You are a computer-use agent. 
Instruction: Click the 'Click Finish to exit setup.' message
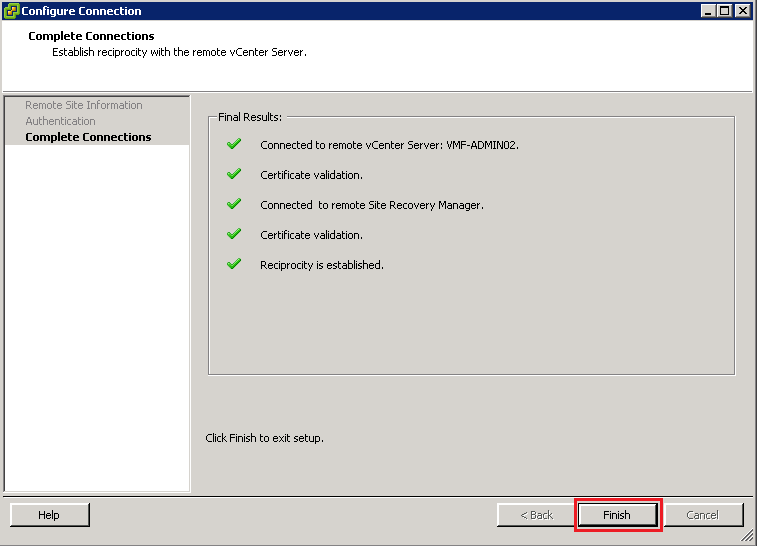(x=264, y=438)
